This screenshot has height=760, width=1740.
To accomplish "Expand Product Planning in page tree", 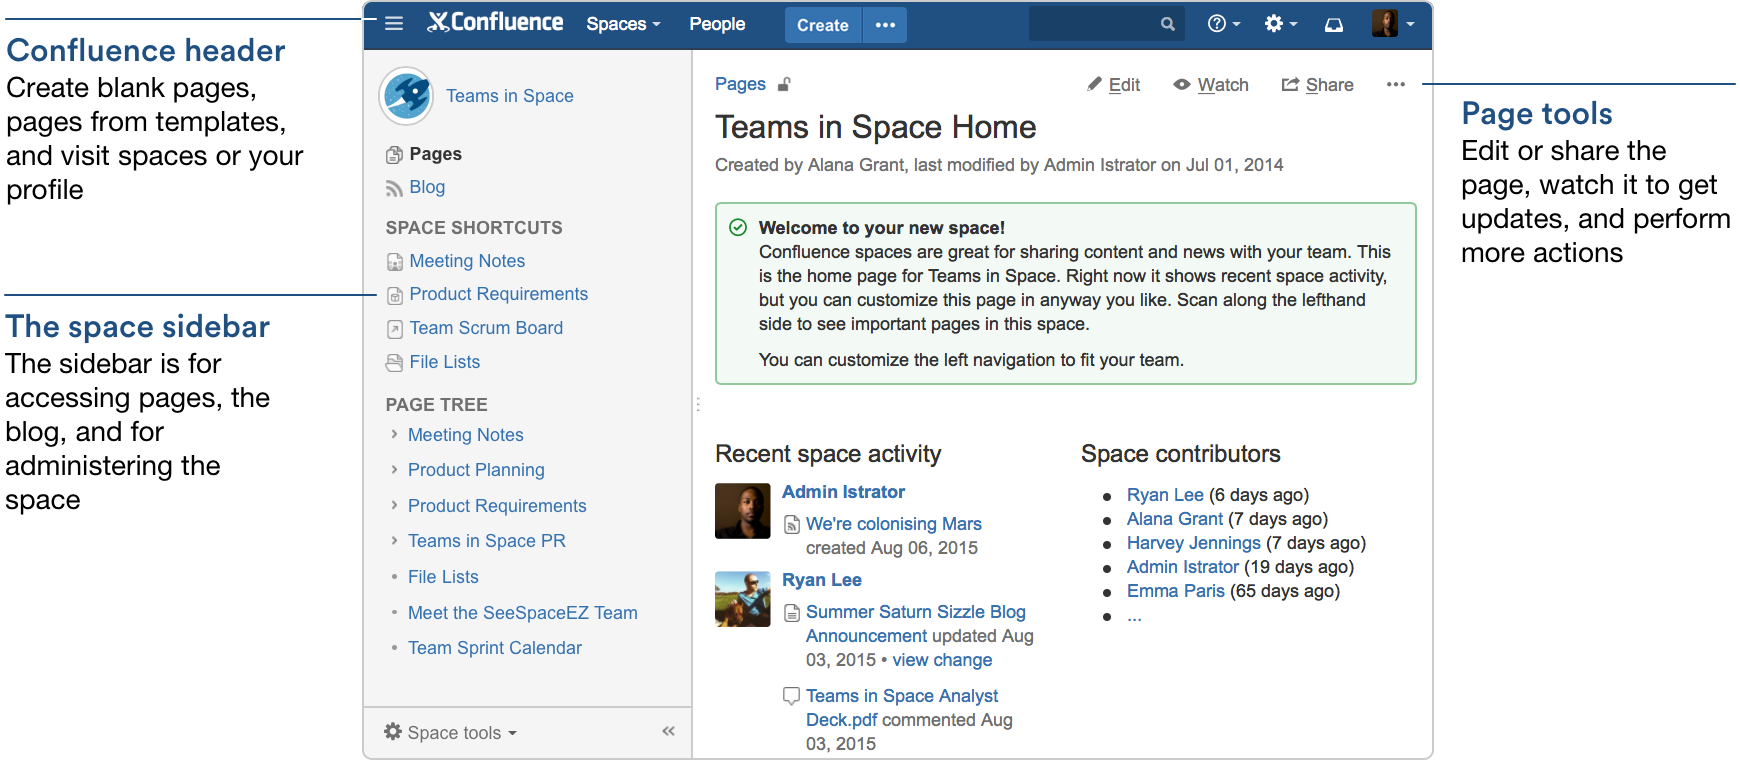I will click(x=394, y=469).
